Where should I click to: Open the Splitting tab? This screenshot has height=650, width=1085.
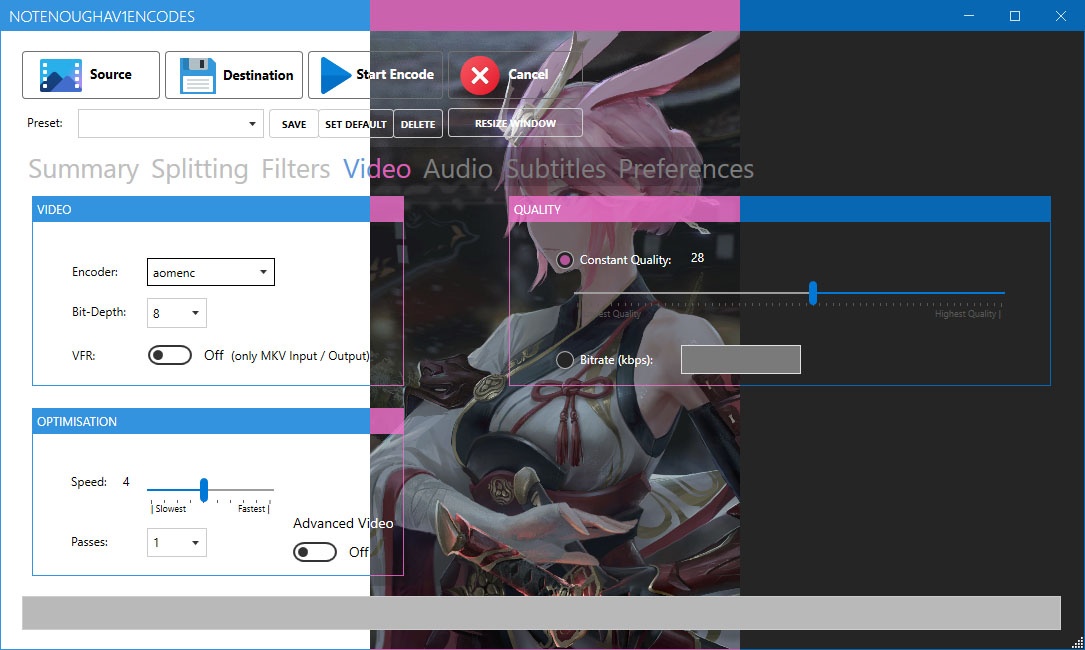(200, 169)
